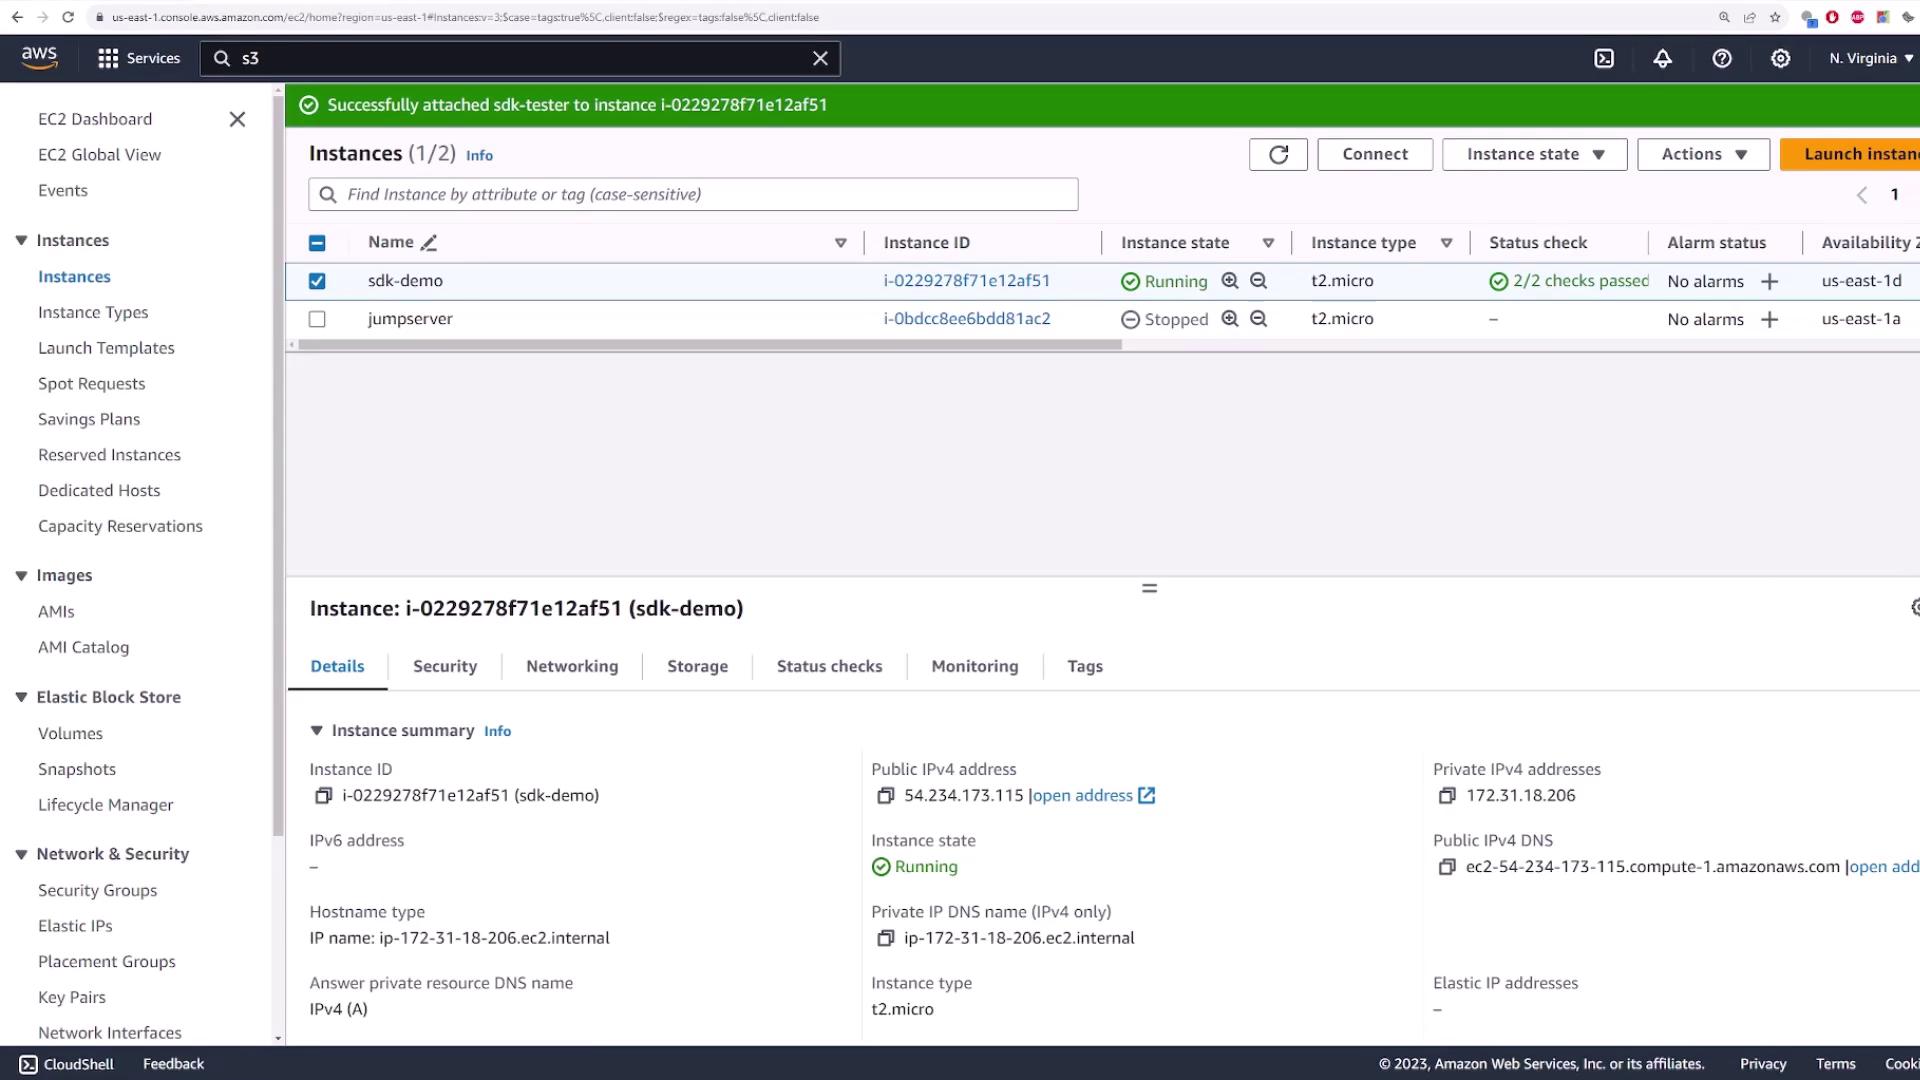Click the horizontal table scrollbar
The width and height of the screenshot is (1920, 1080).
click(710, 344)
